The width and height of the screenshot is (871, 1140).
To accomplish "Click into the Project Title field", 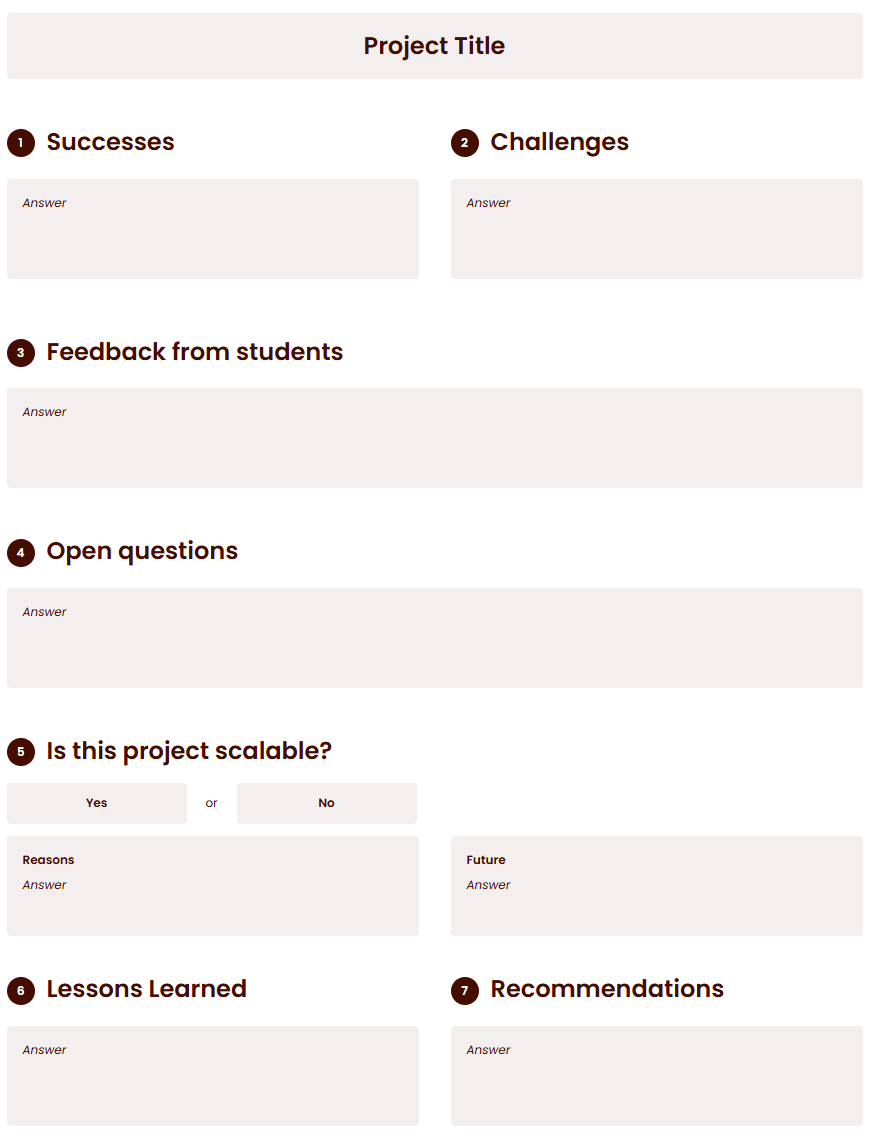I will coord(435,46).
